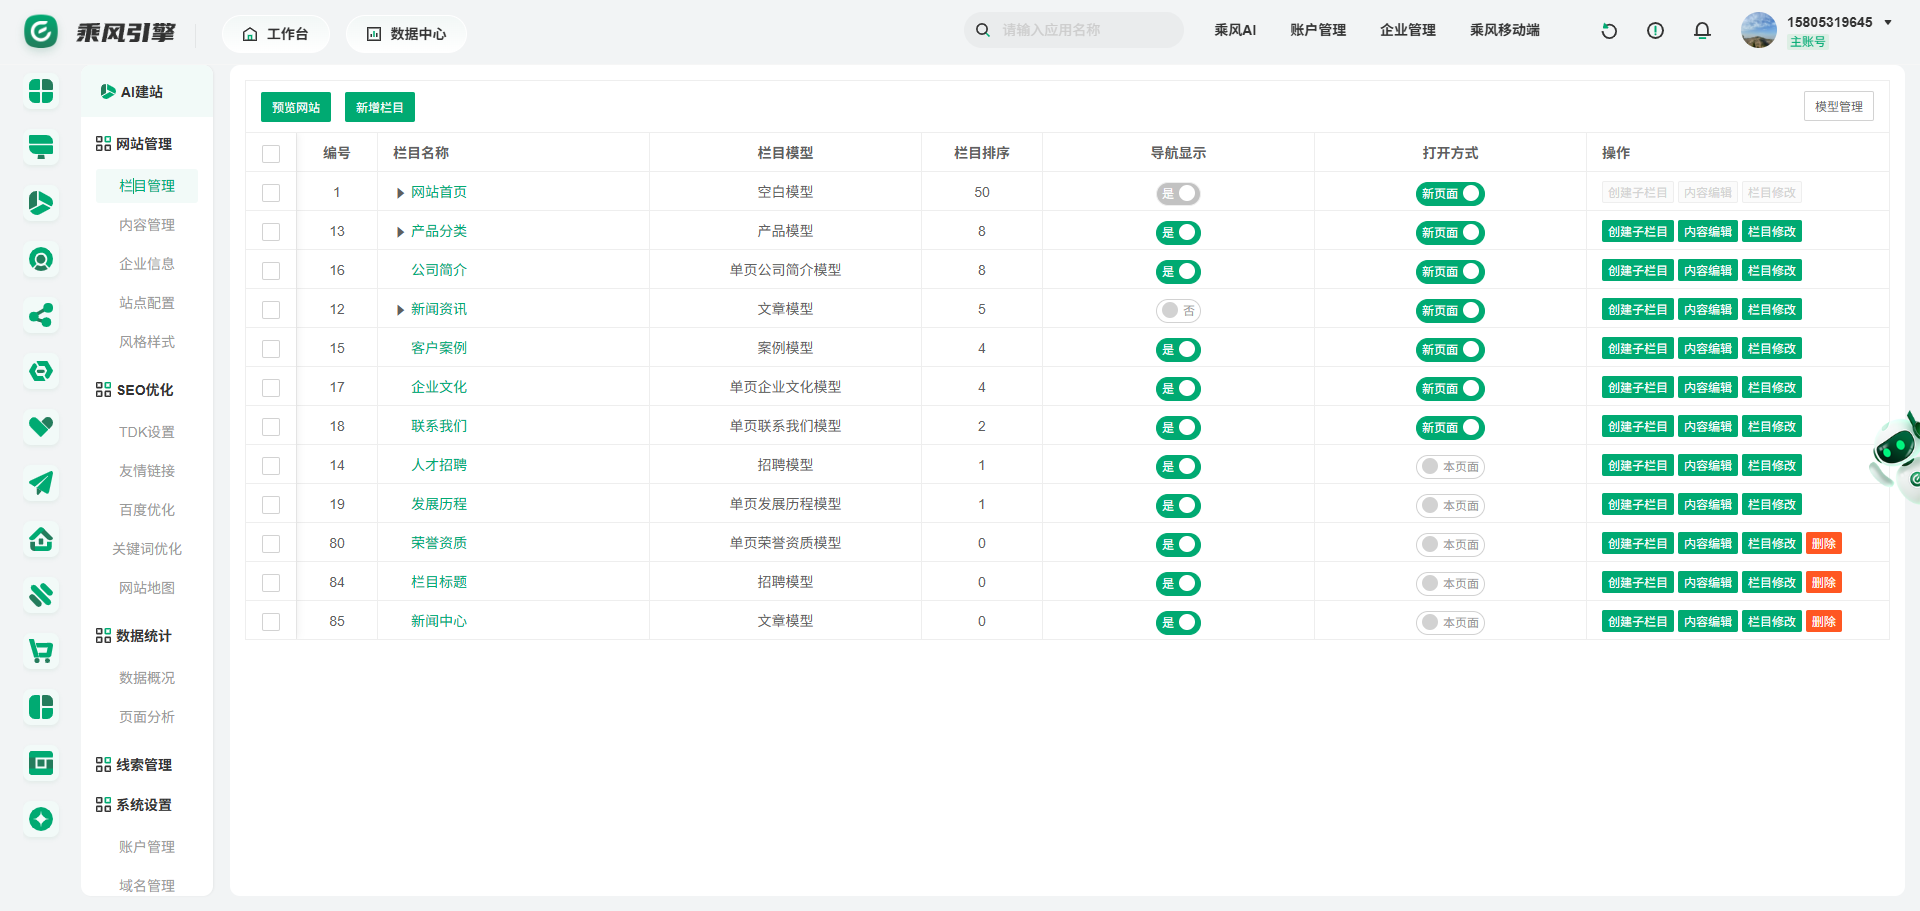Open 内容管理 in the sidebar menu
The width and height of the screenshot is (1920, 911).
click(x=147, y=225)
